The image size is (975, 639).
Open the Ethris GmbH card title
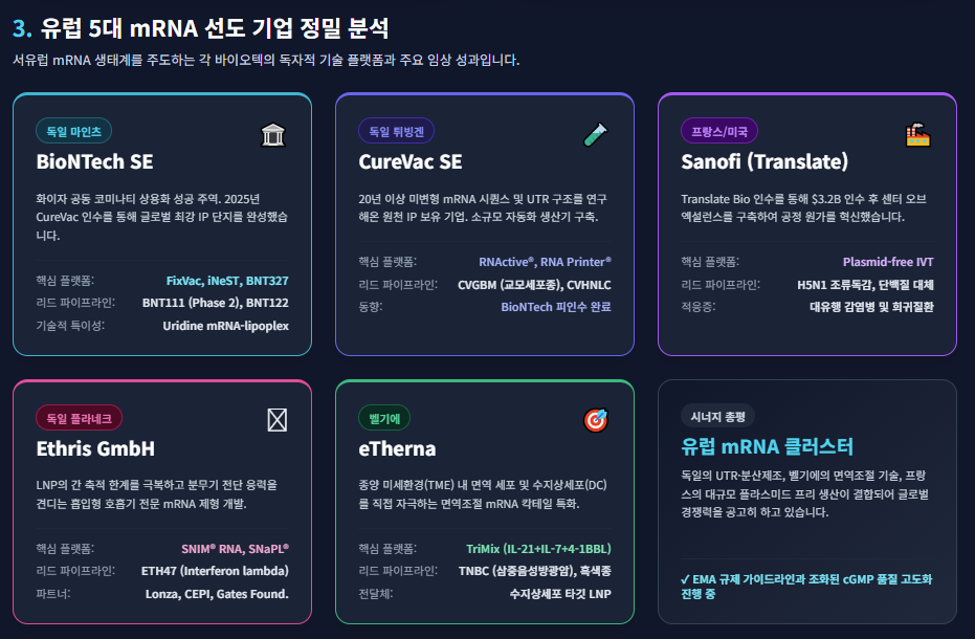point(96,449)
